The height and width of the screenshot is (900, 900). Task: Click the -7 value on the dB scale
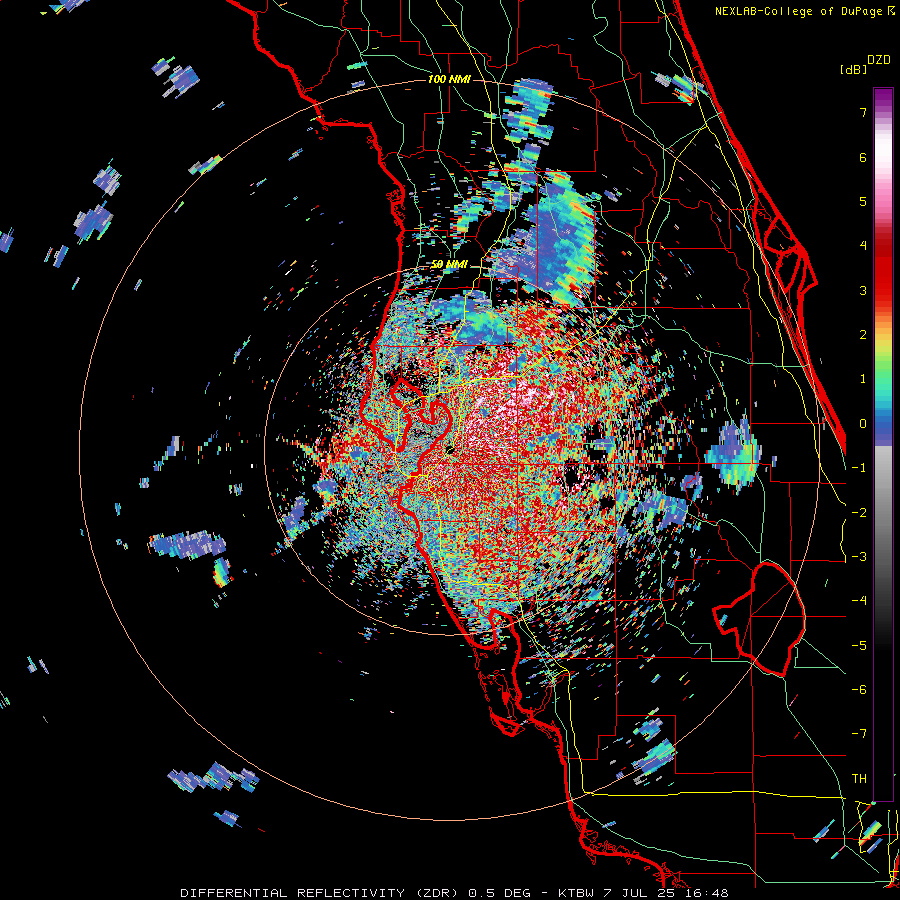click(859, 734)
